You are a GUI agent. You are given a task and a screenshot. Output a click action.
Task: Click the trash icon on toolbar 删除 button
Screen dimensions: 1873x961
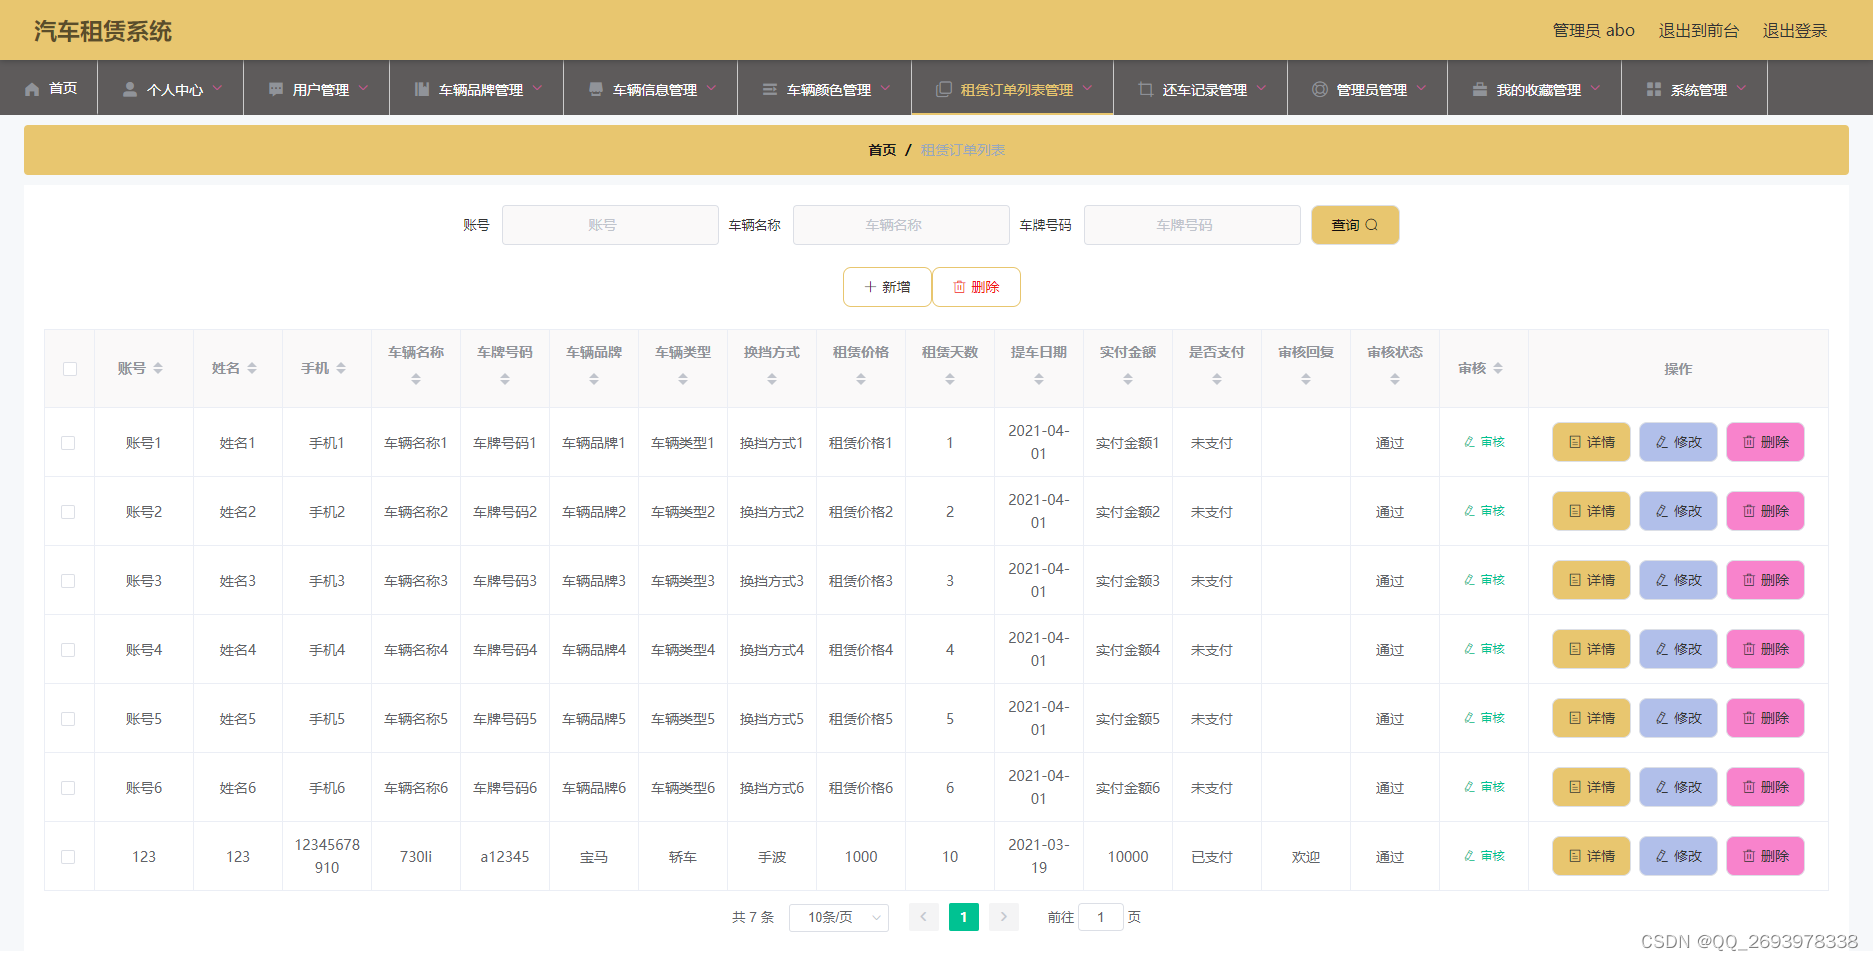tap(959, 287)
